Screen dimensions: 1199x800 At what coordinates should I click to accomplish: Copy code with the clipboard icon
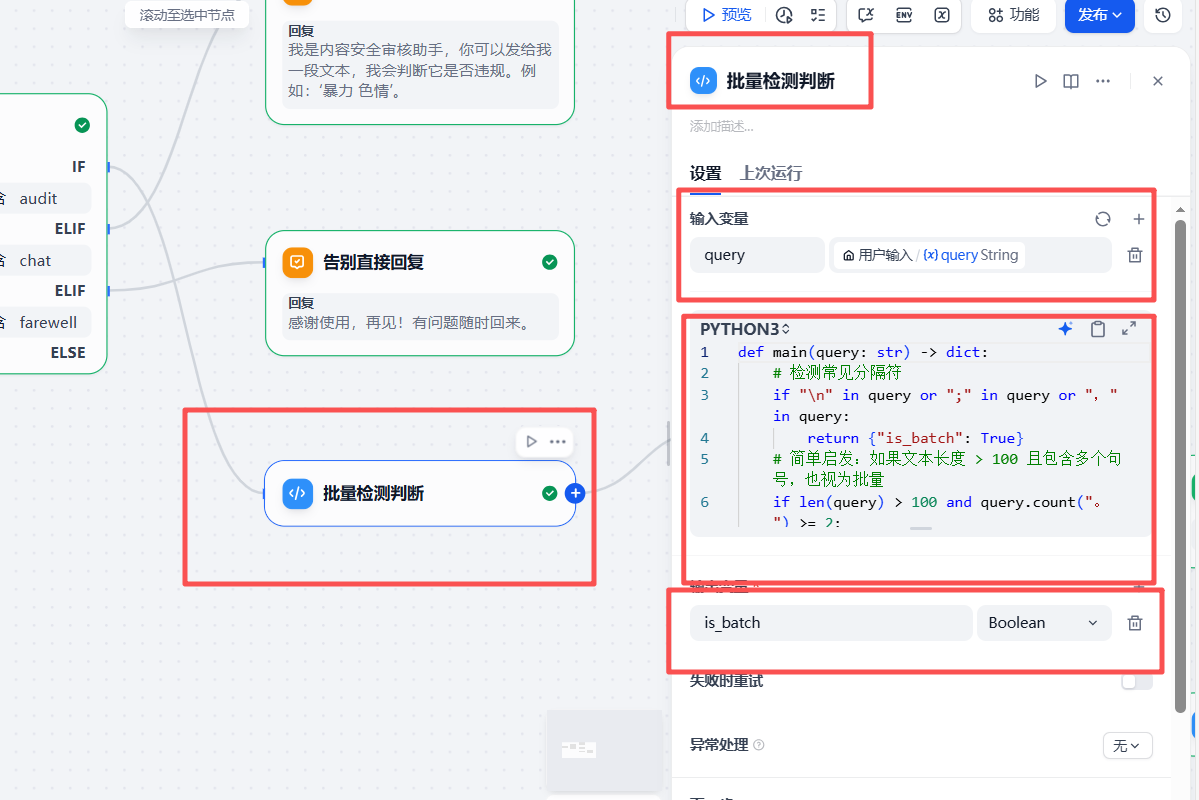pos(1097,329)
